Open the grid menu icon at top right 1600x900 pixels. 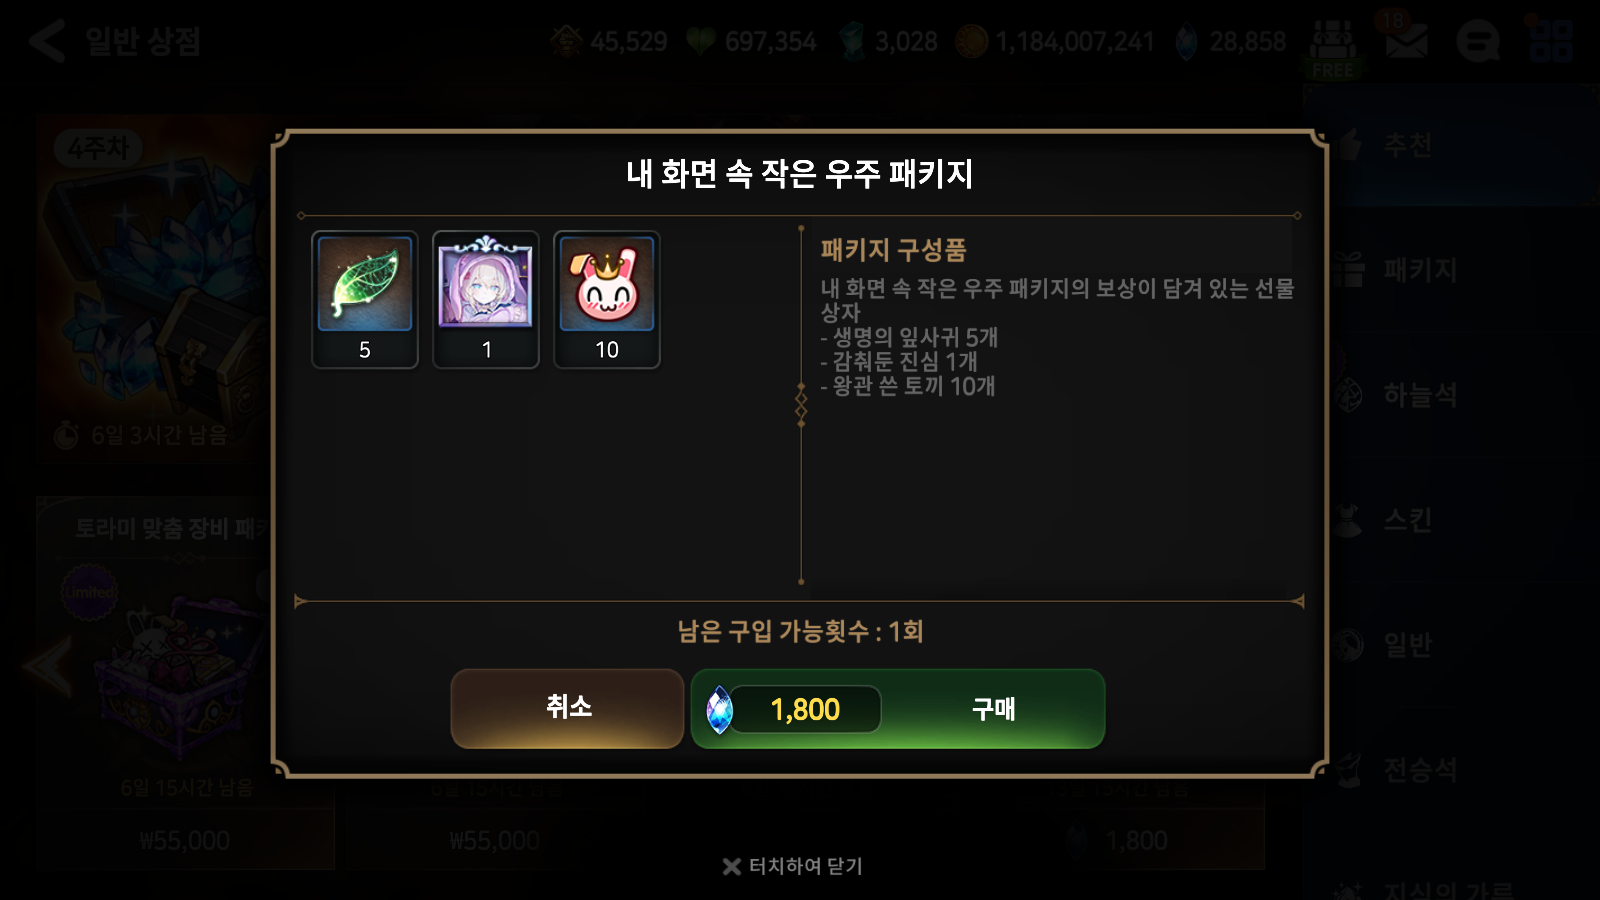tap(1551, 40)
